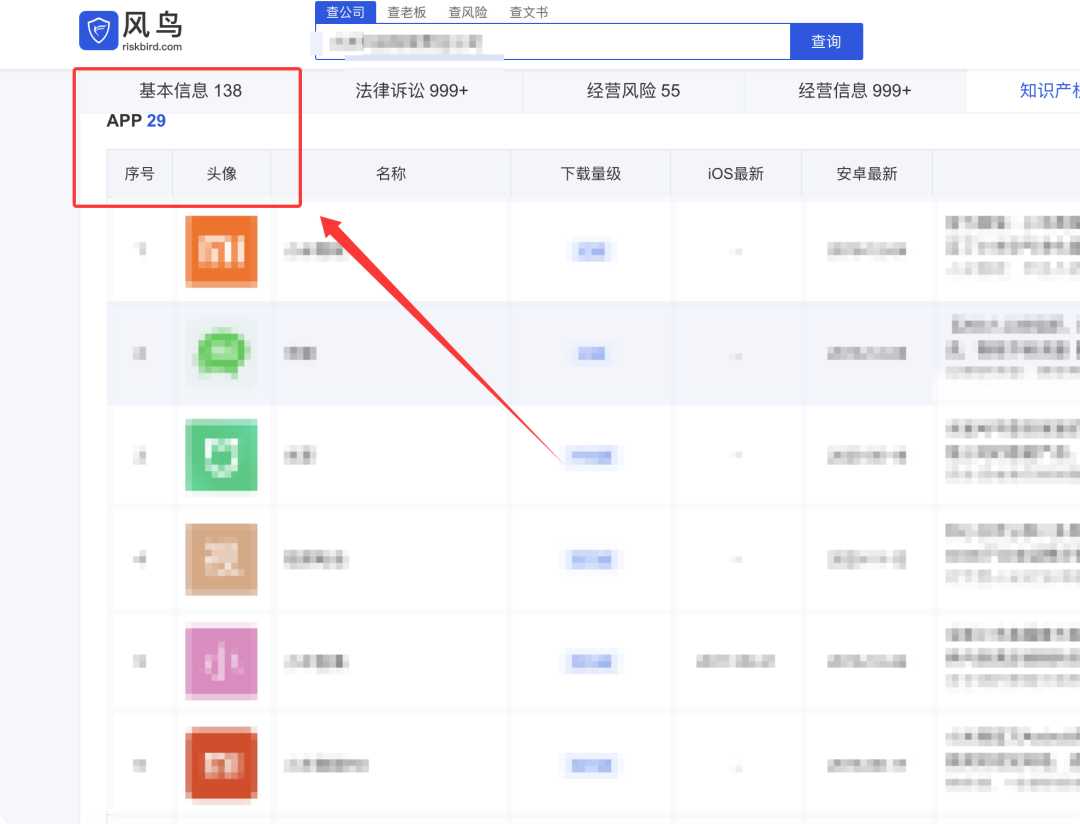
Task: Click the download level tag in the dark red Mi row
Action: pyautogui.click(x=591, y=765)
